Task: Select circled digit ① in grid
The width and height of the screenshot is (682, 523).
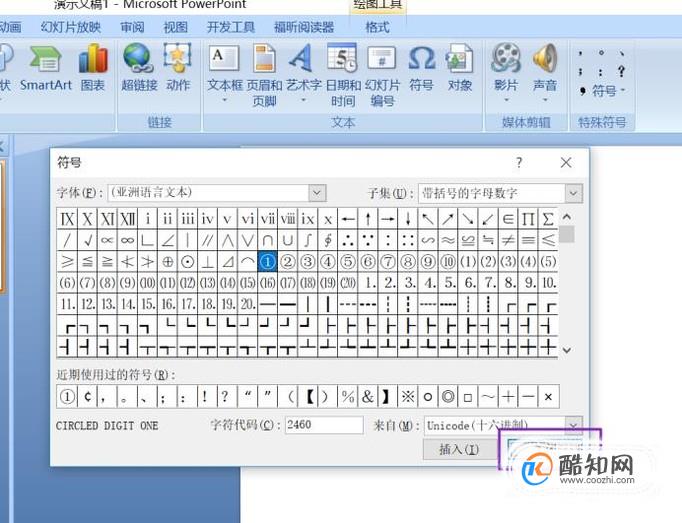Action: (267, 261)
